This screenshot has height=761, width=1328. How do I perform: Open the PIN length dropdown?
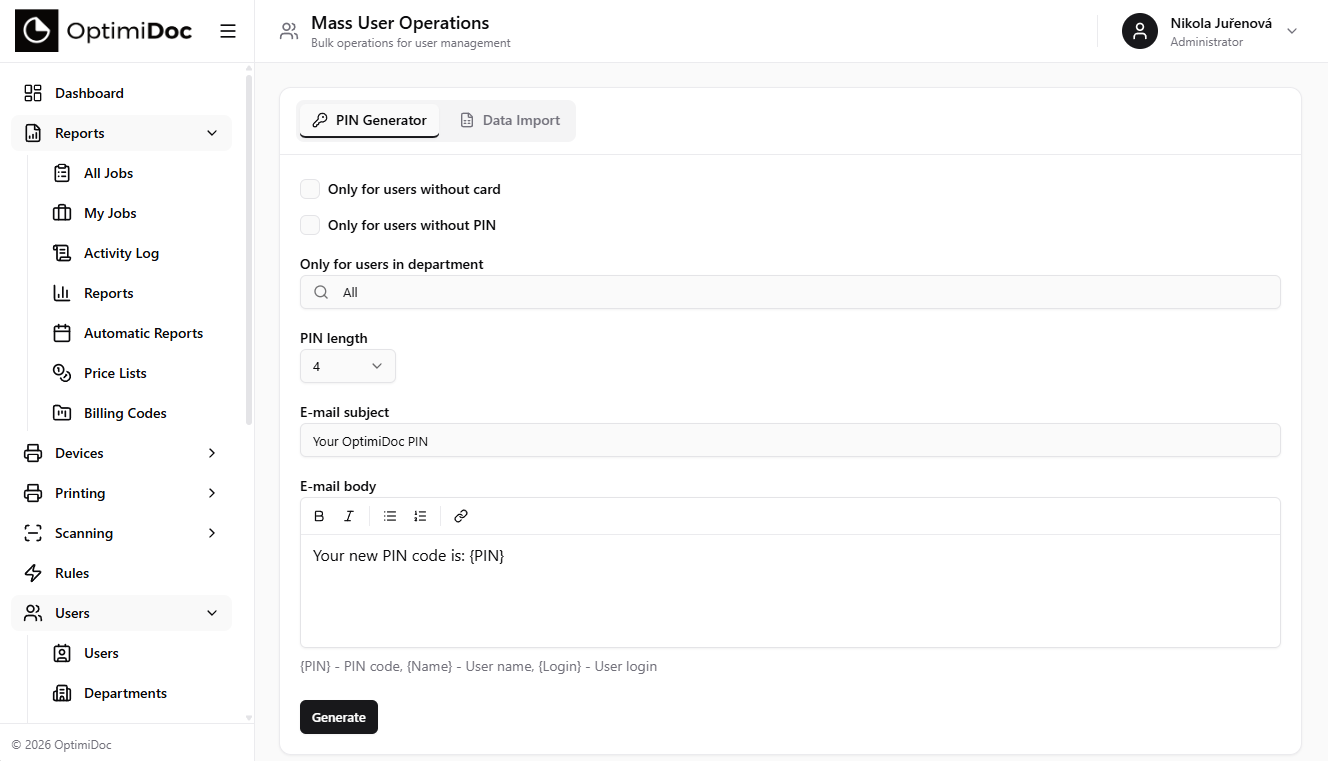(348, 366)
